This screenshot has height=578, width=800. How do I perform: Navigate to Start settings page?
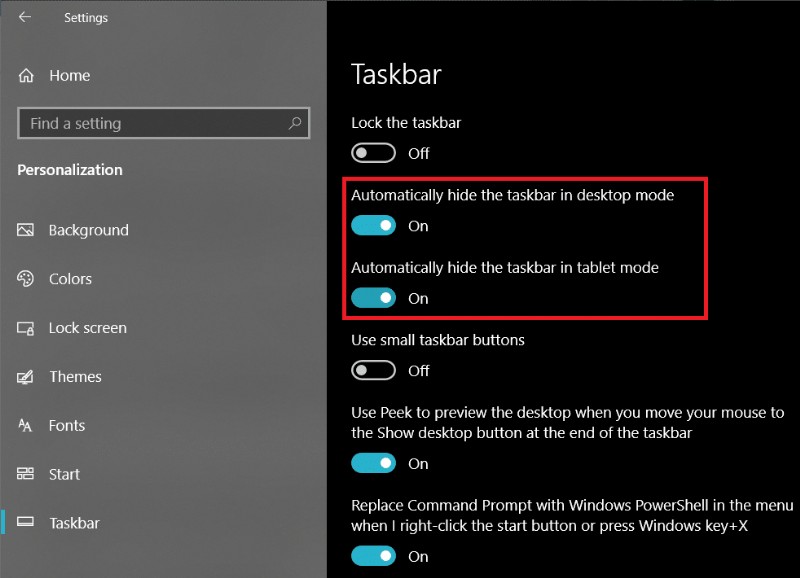click(66, 474)
